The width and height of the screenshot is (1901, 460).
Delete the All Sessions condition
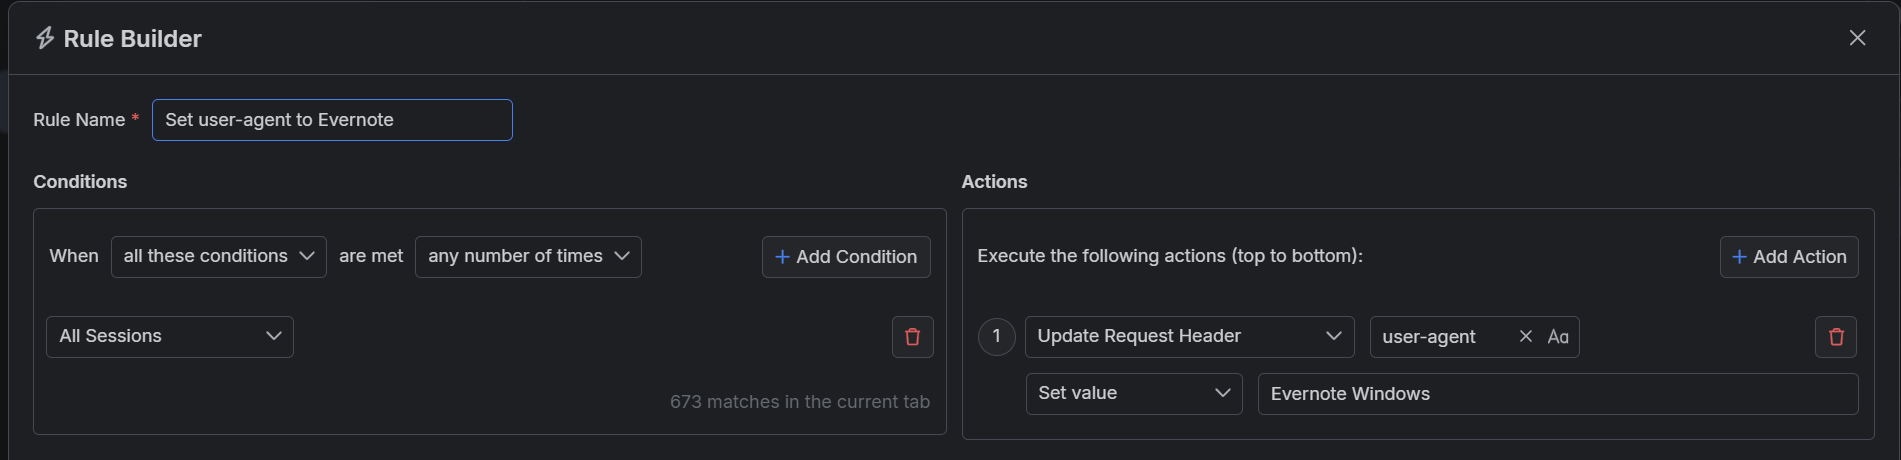click(x=912, y=337)
